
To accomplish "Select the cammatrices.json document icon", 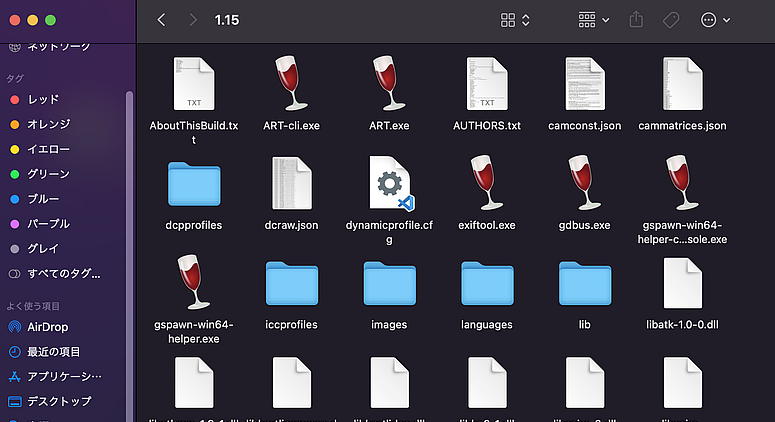I will [x=683, y=84].
